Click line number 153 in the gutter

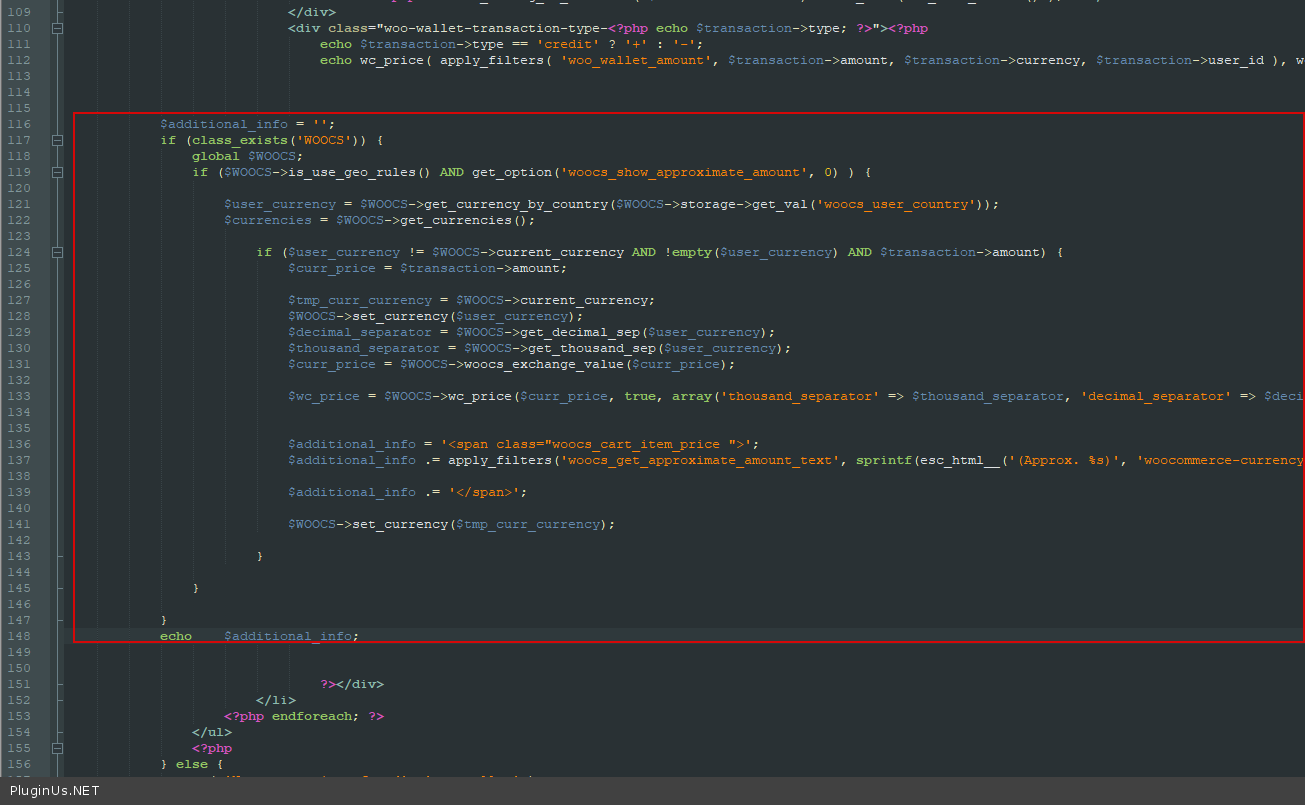point(21,716)
